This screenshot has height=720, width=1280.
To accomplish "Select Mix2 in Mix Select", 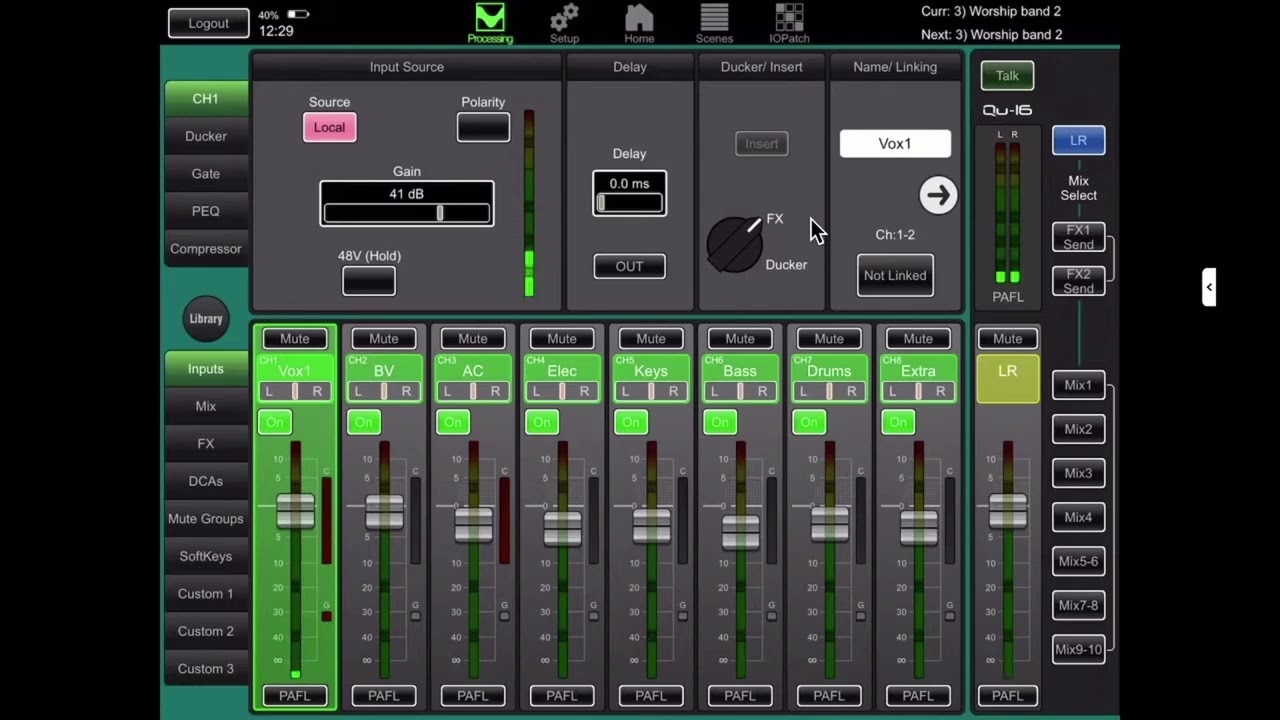I will click(x=1078, y=429).
